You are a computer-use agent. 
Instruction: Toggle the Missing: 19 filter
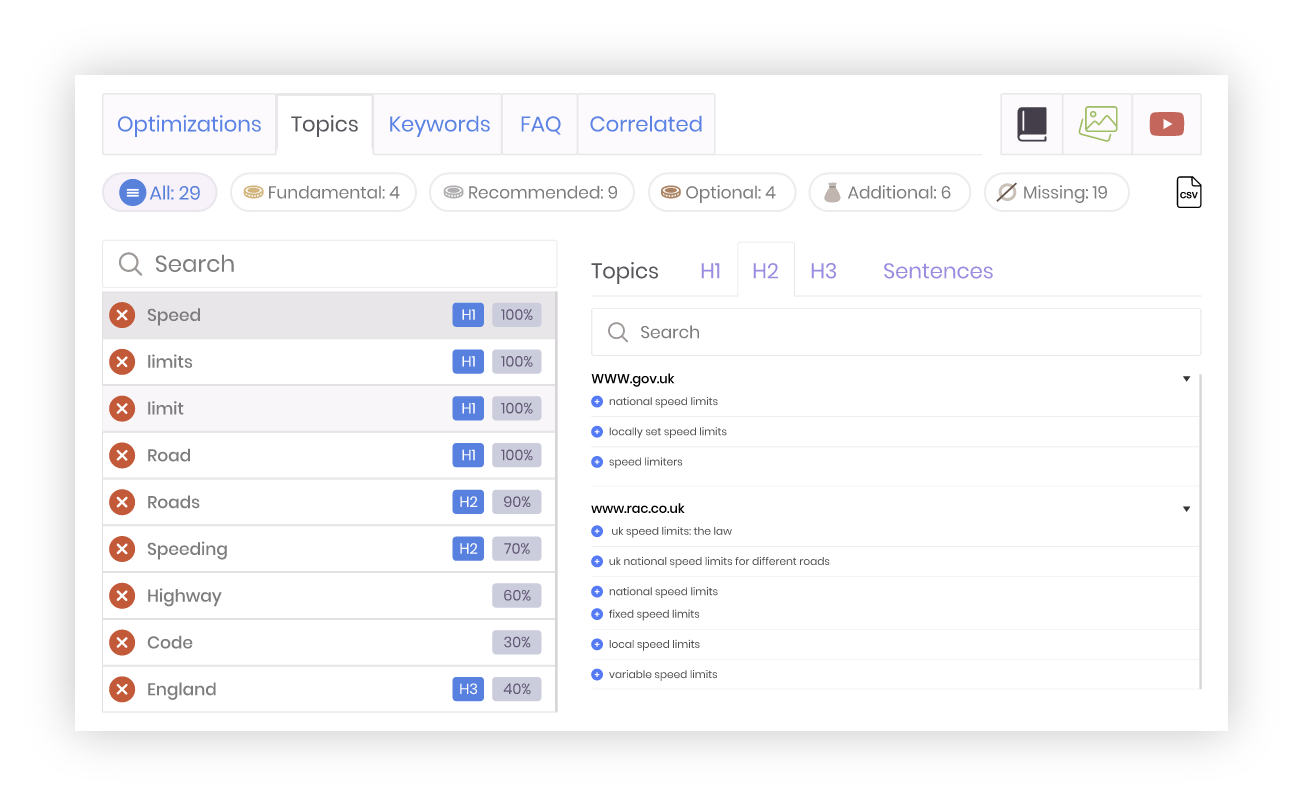pyautogui.click(x=1056, y=192)
